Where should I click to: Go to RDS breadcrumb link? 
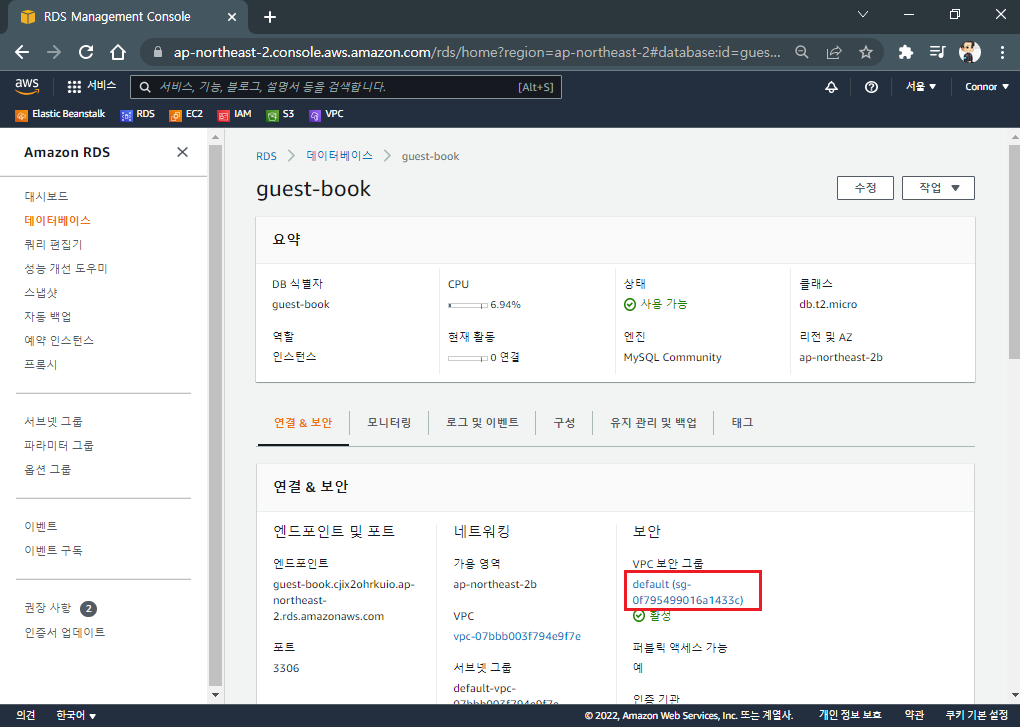[x=266, y=156]
